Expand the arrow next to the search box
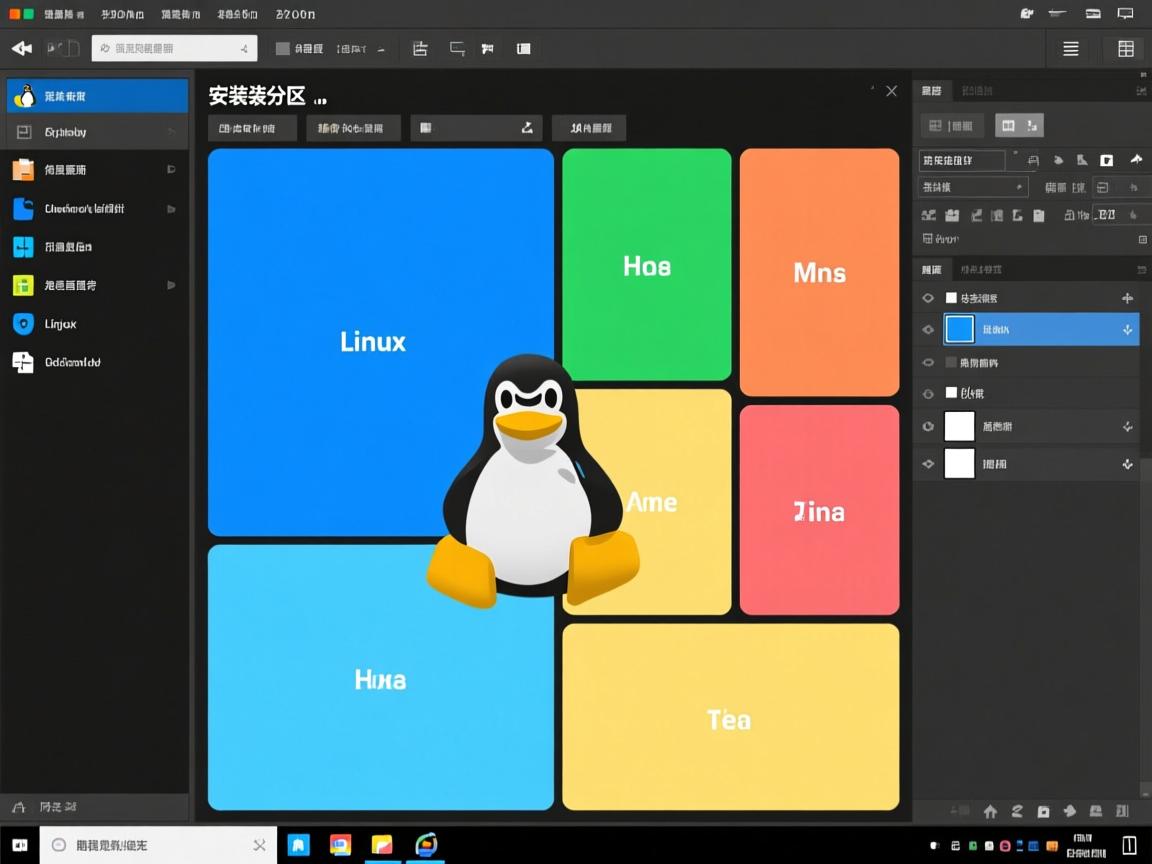1152x864 pixels. 243,47
